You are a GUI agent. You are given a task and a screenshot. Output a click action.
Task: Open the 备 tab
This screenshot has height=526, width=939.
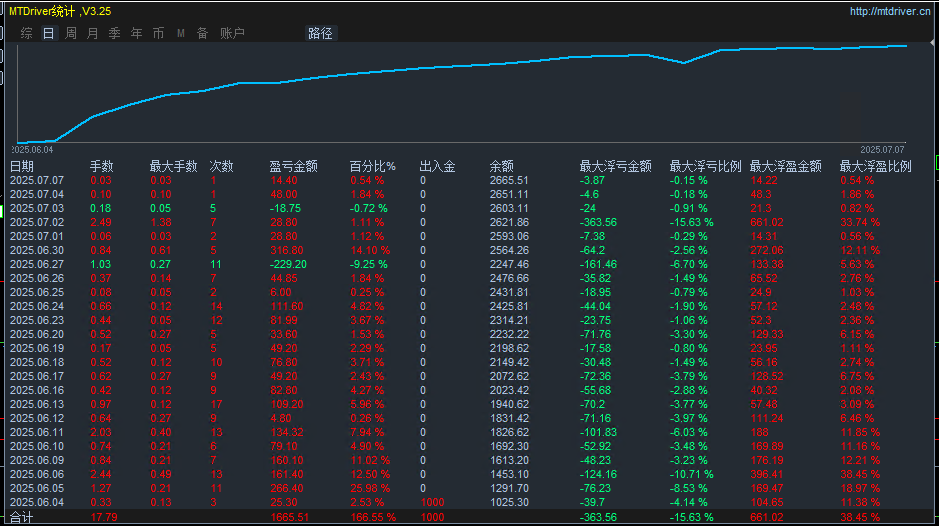pyautogui.click(x=202, y=33)
